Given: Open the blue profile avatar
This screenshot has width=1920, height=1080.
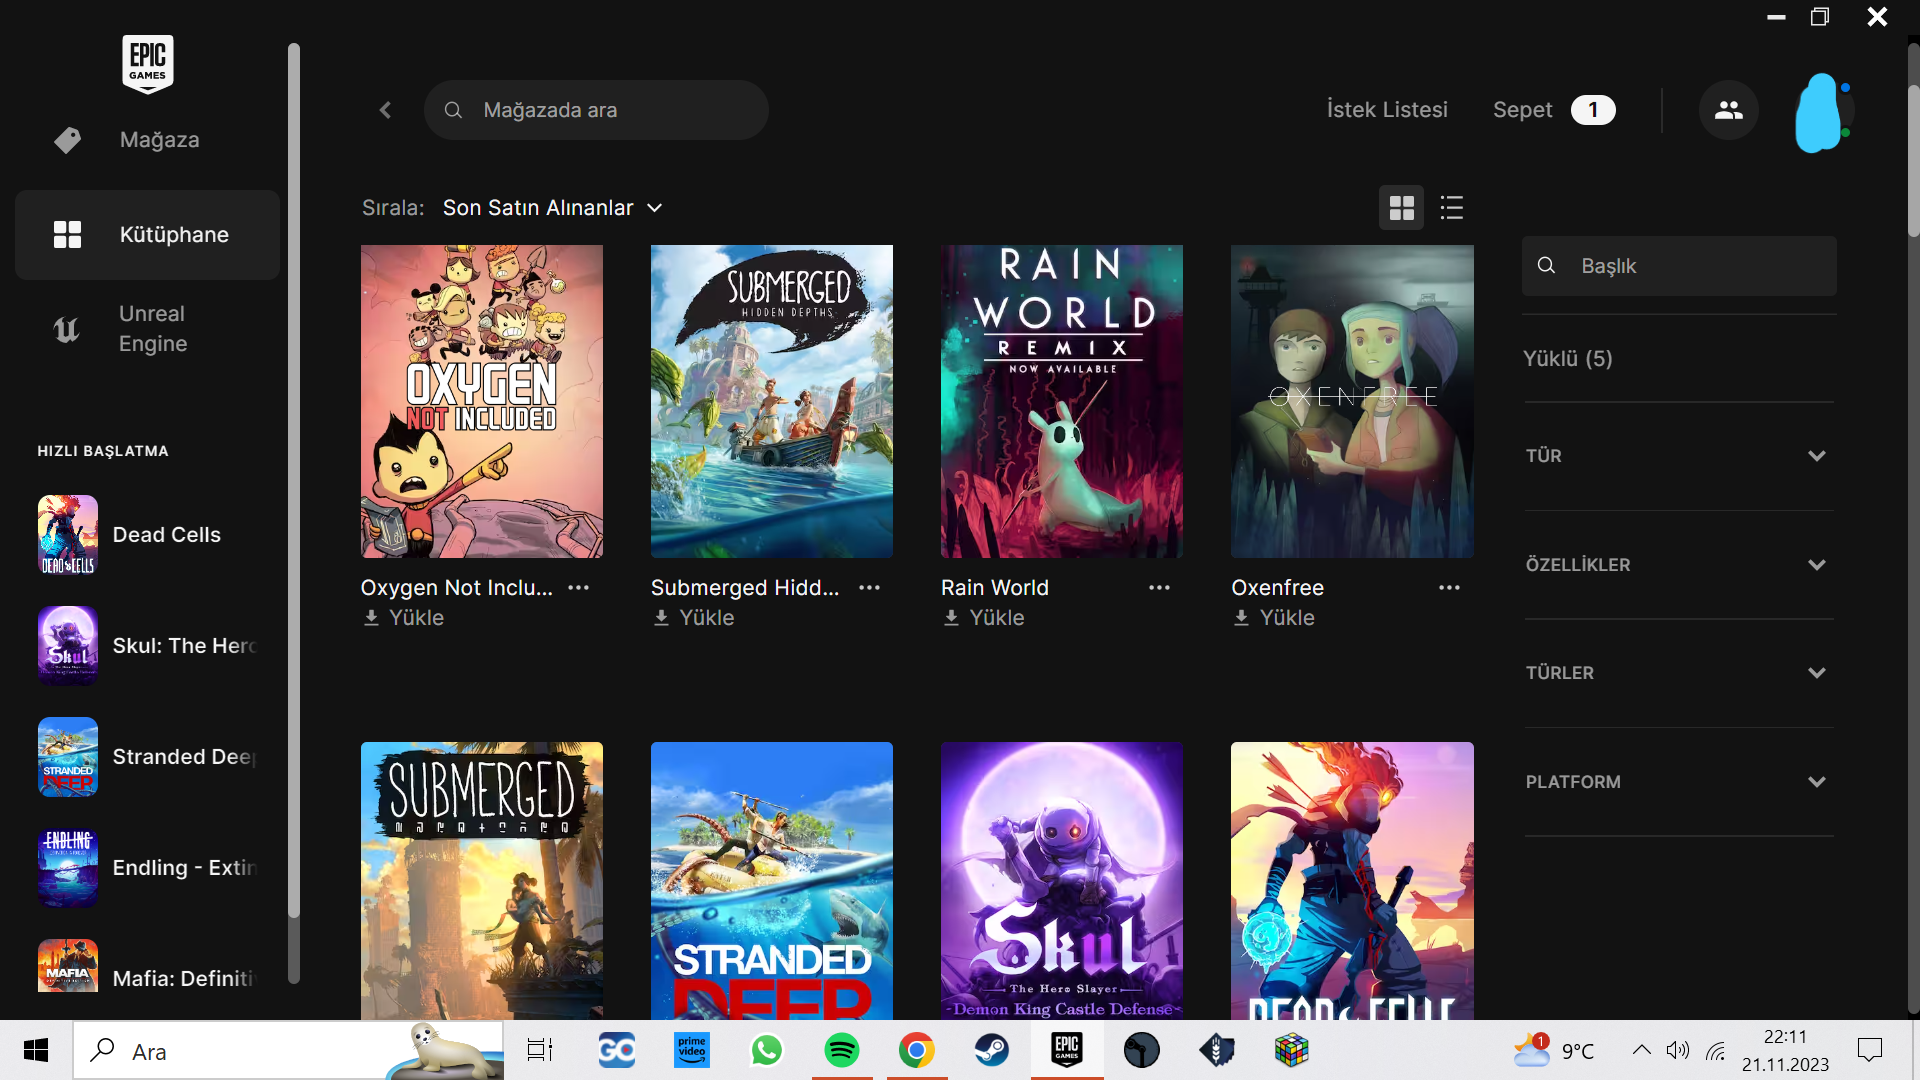Looking at the screenshot, I should (1820, 112).
